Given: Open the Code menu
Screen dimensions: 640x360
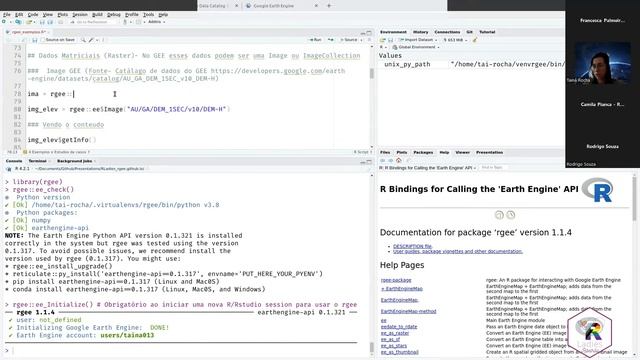Looking at the screenshot, I should tap(33, 15).
